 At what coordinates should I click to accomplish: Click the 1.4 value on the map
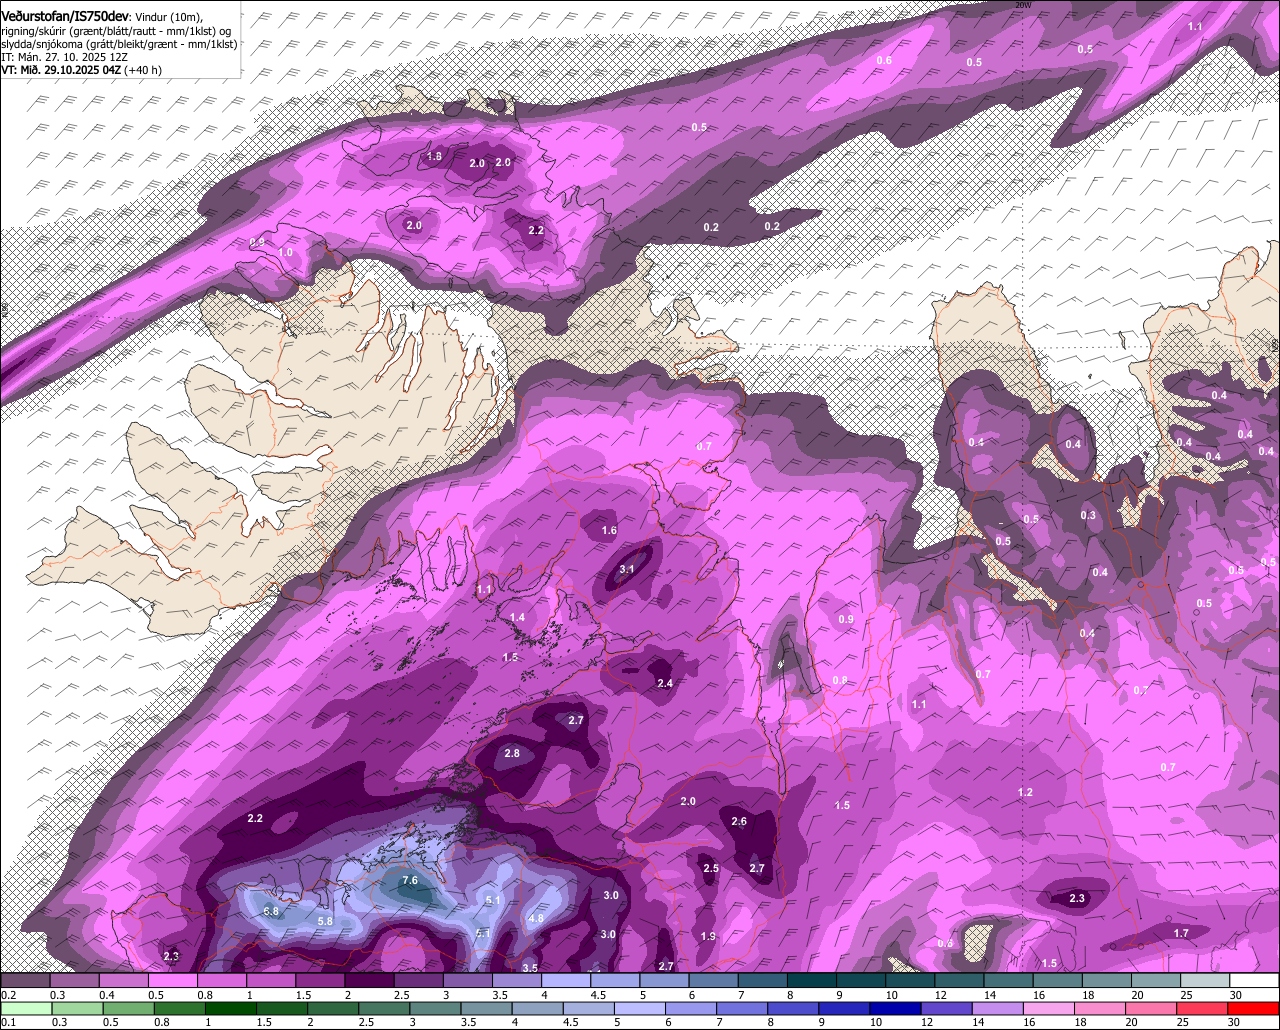[x=518, y=618]
